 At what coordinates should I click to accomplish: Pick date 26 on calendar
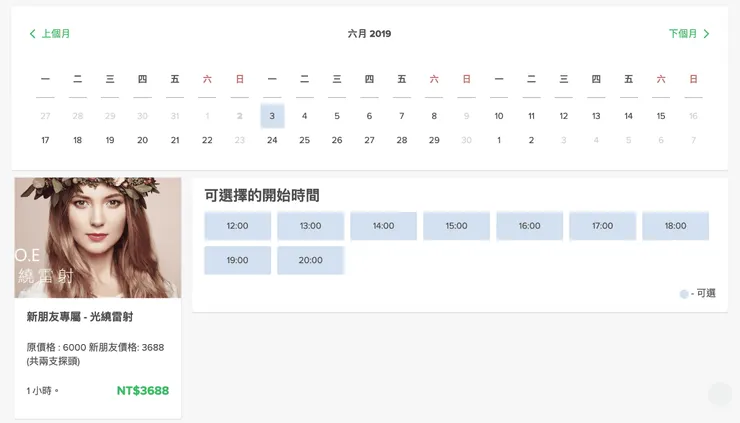[x=337, y=140]
